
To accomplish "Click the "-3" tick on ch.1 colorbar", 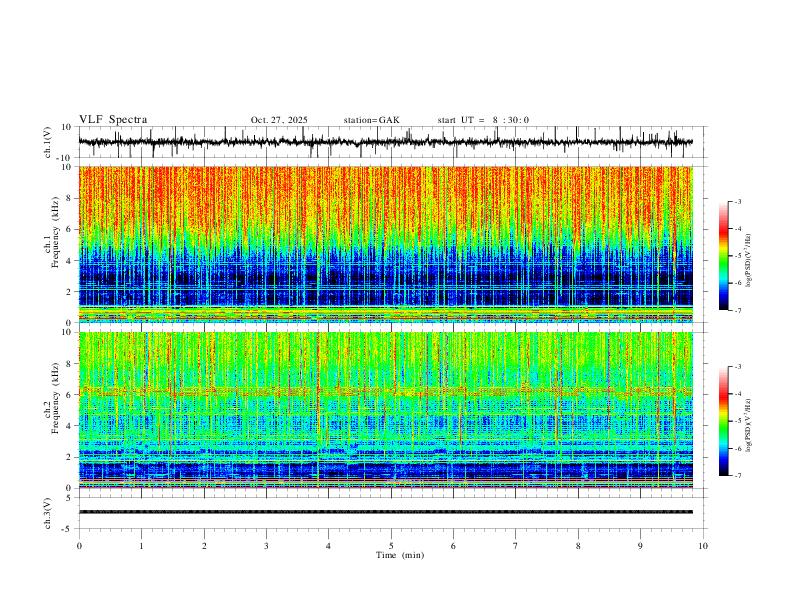I will click(x=737, y=201).
